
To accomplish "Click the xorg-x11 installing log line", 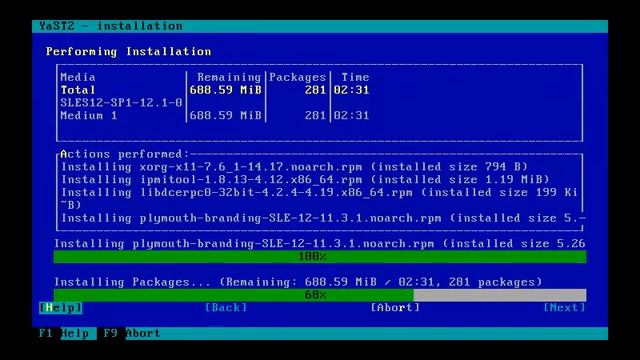I will click(x=294, y=167).
